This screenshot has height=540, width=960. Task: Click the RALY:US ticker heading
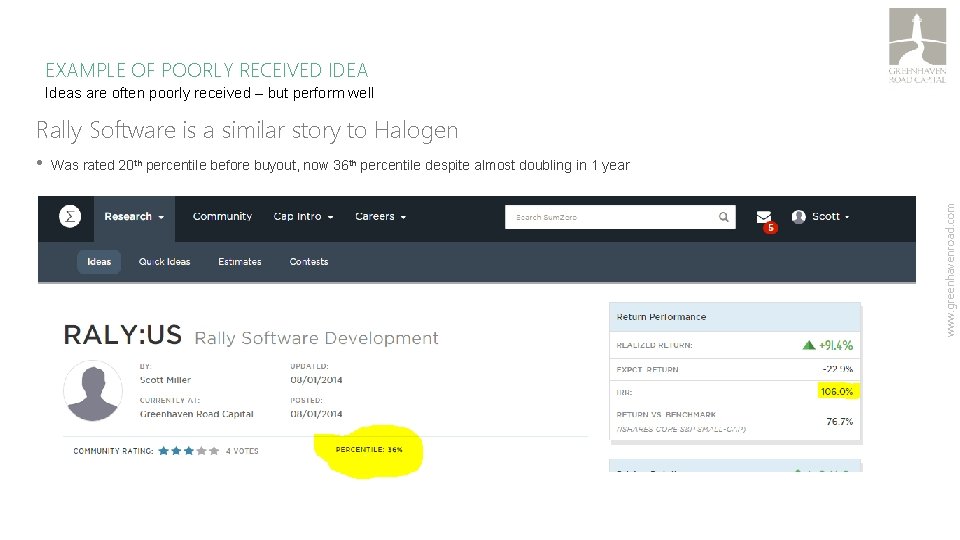pyautogui.click(x=122, y=335)
